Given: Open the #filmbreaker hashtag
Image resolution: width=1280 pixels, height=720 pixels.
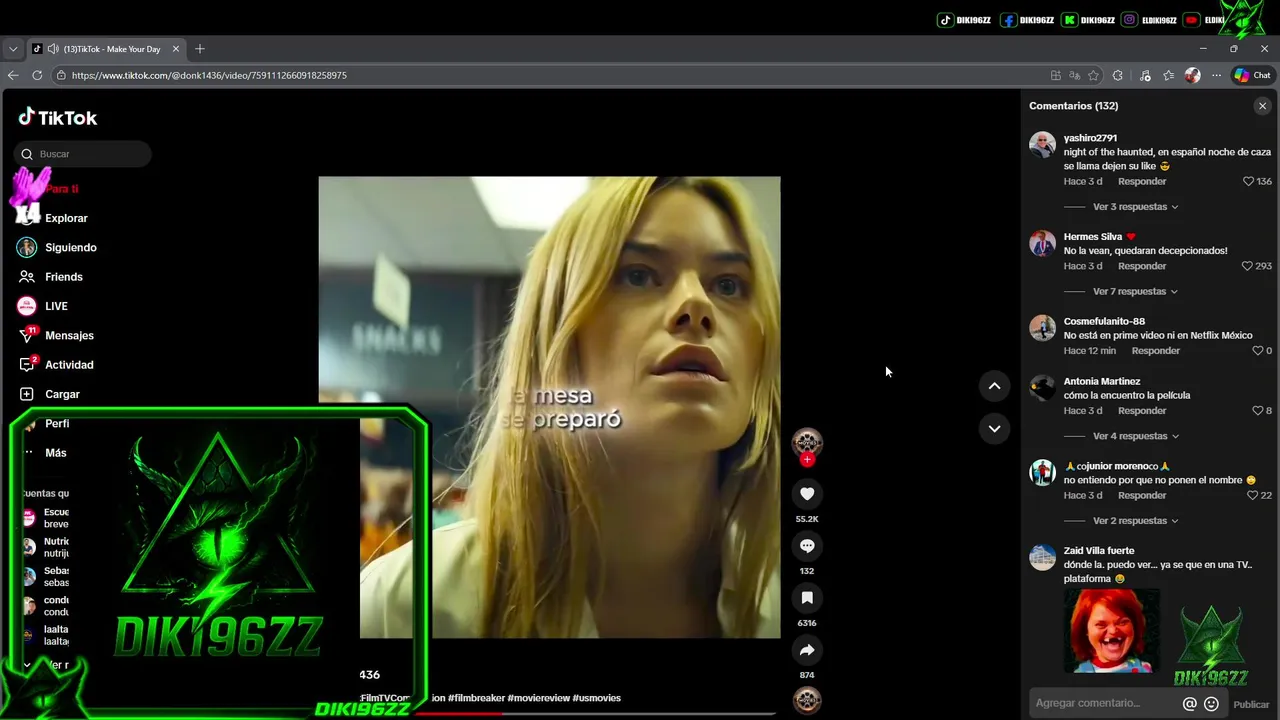Looking at the screenshot, I should pos(476,698).
